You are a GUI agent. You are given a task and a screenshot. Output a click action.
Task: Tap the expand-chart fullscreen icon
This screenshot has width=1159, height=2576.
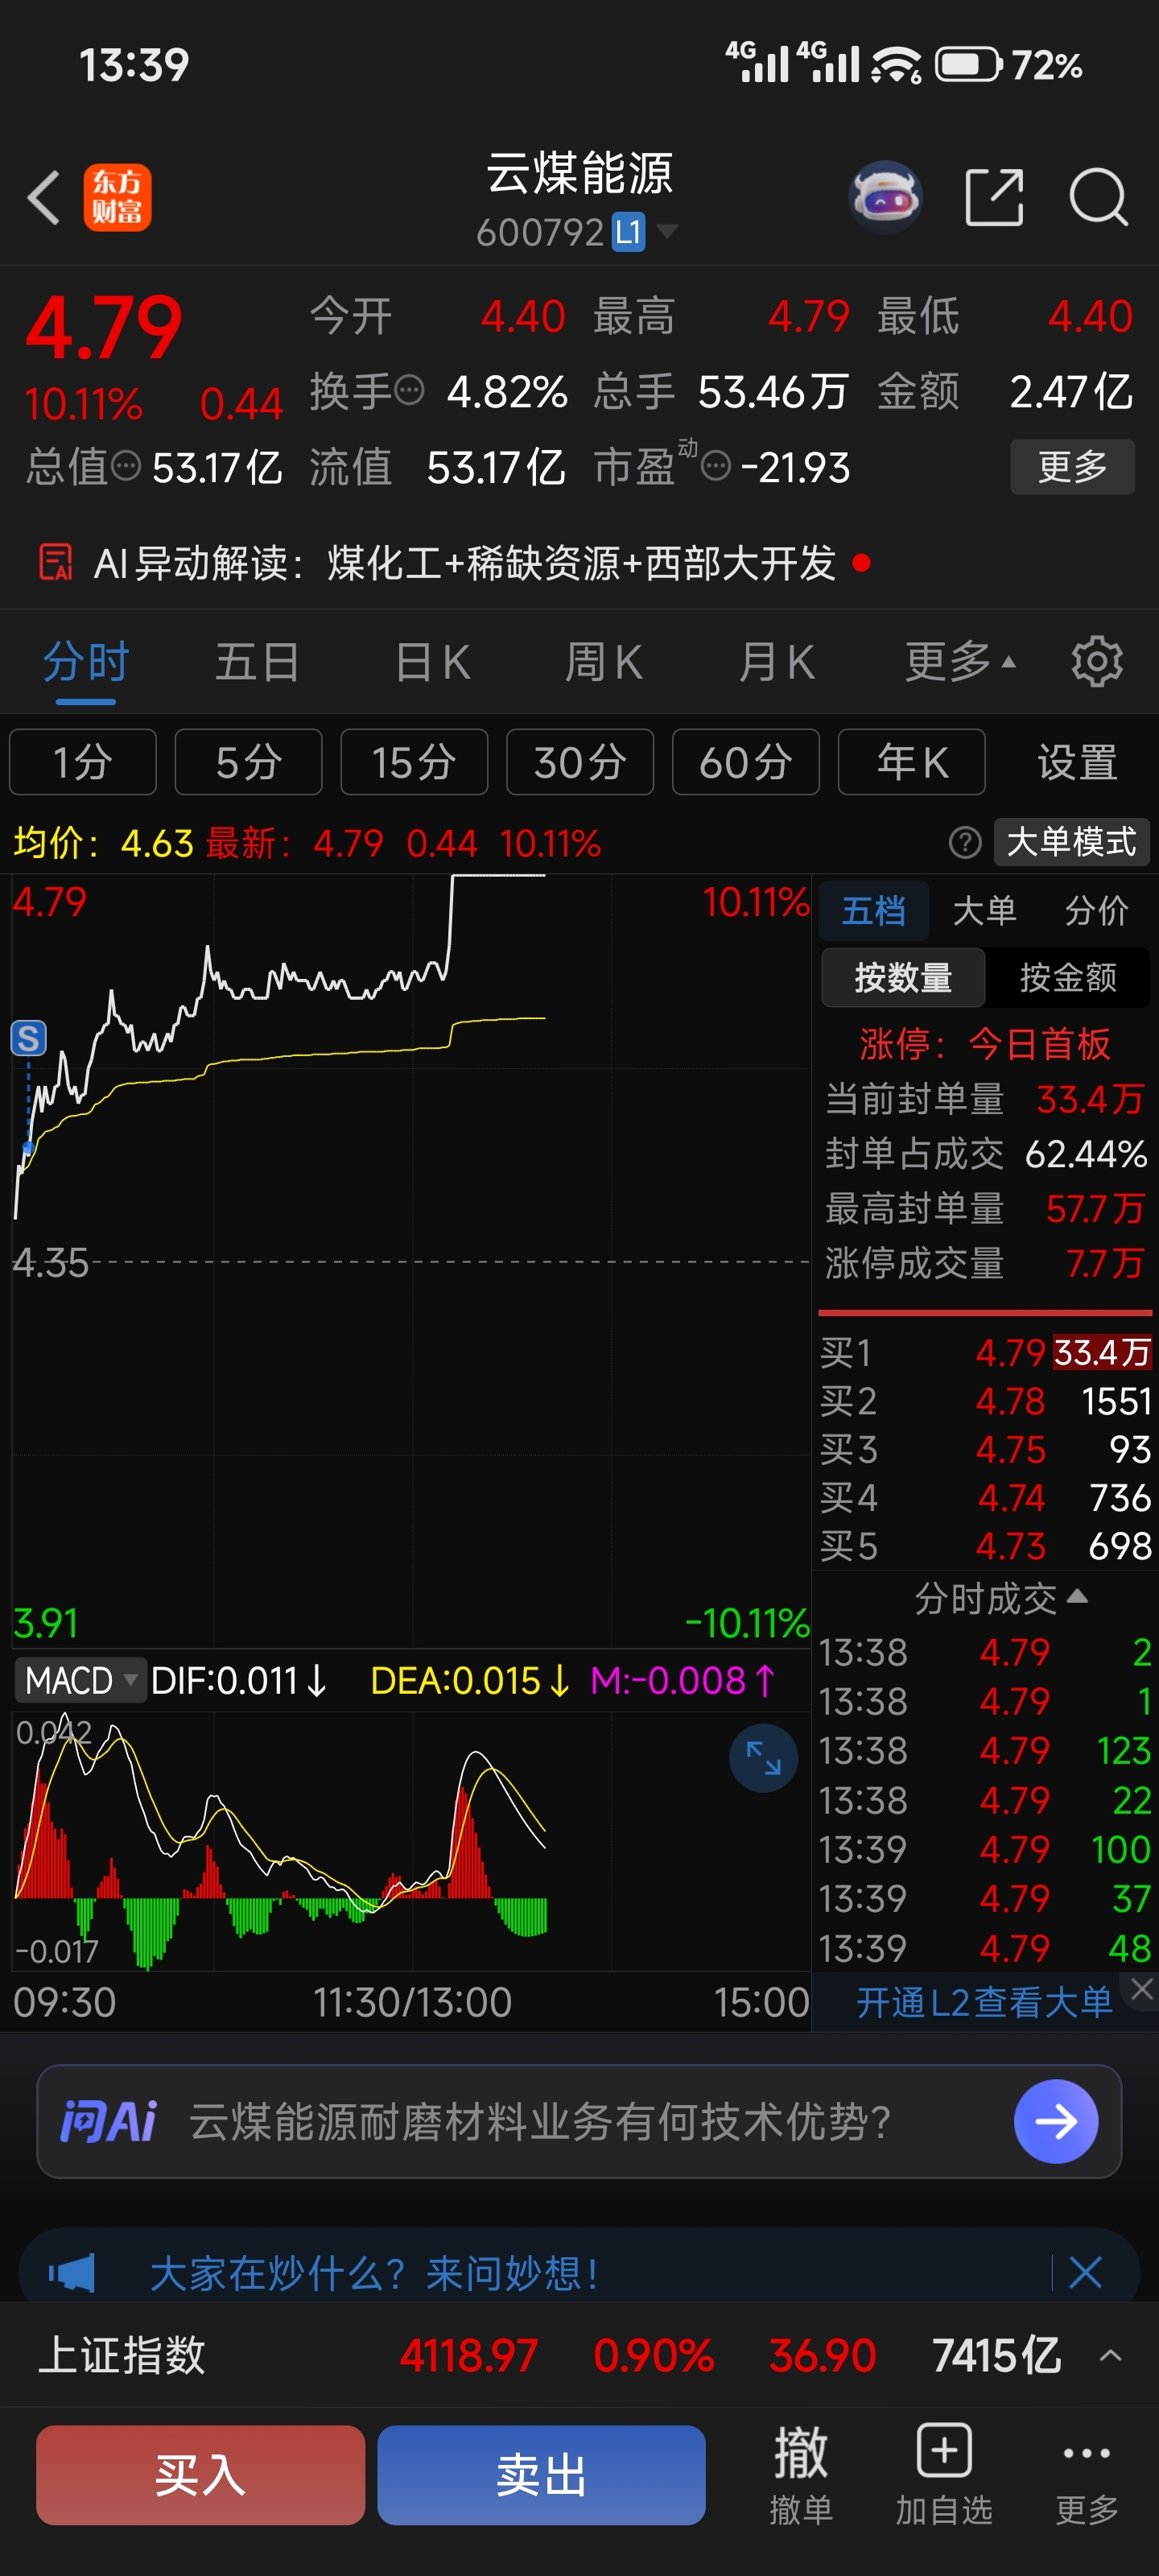click(763, 1758)
